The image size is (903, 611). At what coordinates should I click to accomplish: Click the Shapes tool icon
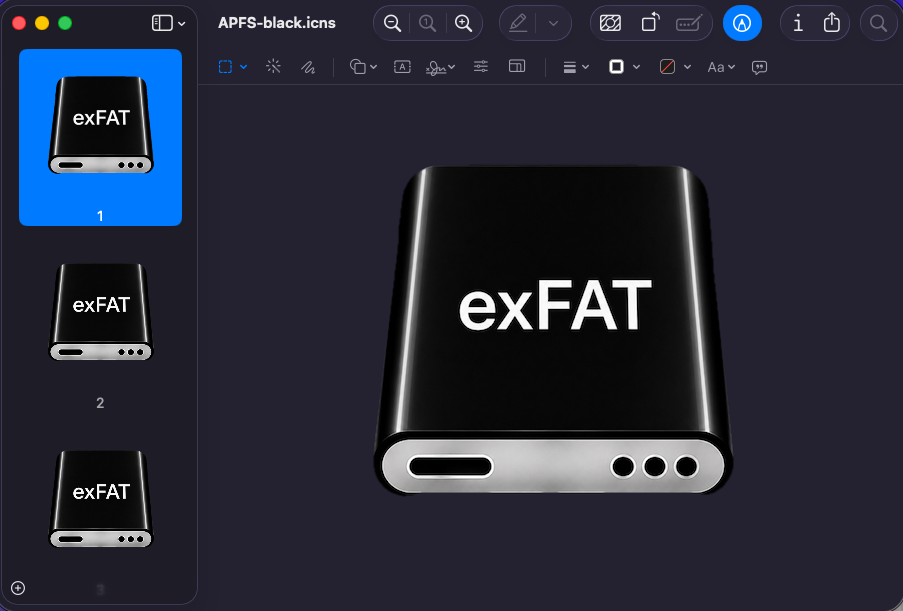coord(358,67)
